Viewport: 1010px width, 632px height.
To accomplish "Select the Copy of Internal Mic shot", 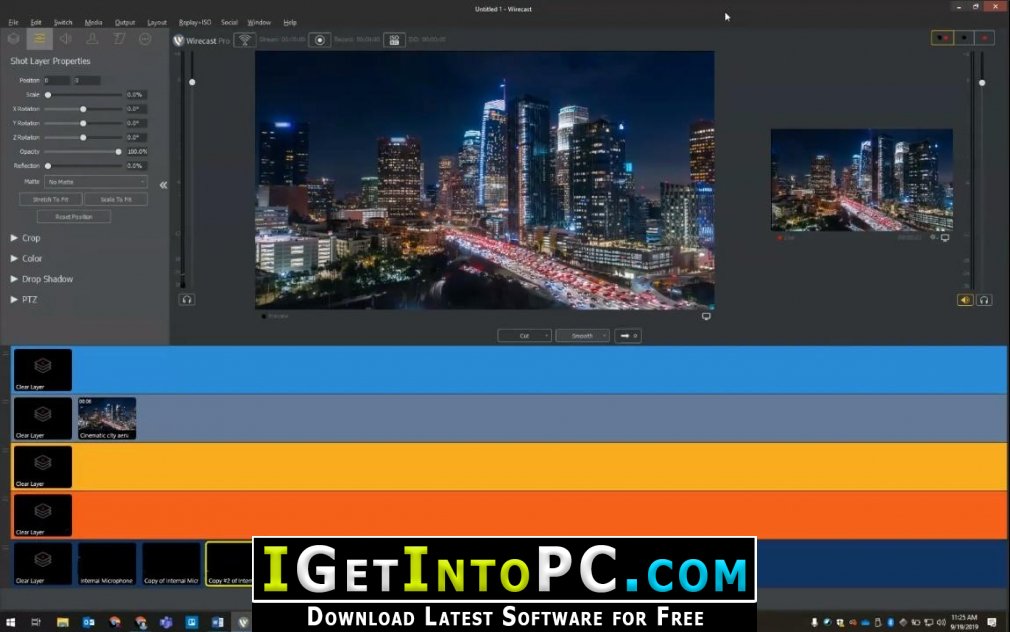I will (171, 564).
